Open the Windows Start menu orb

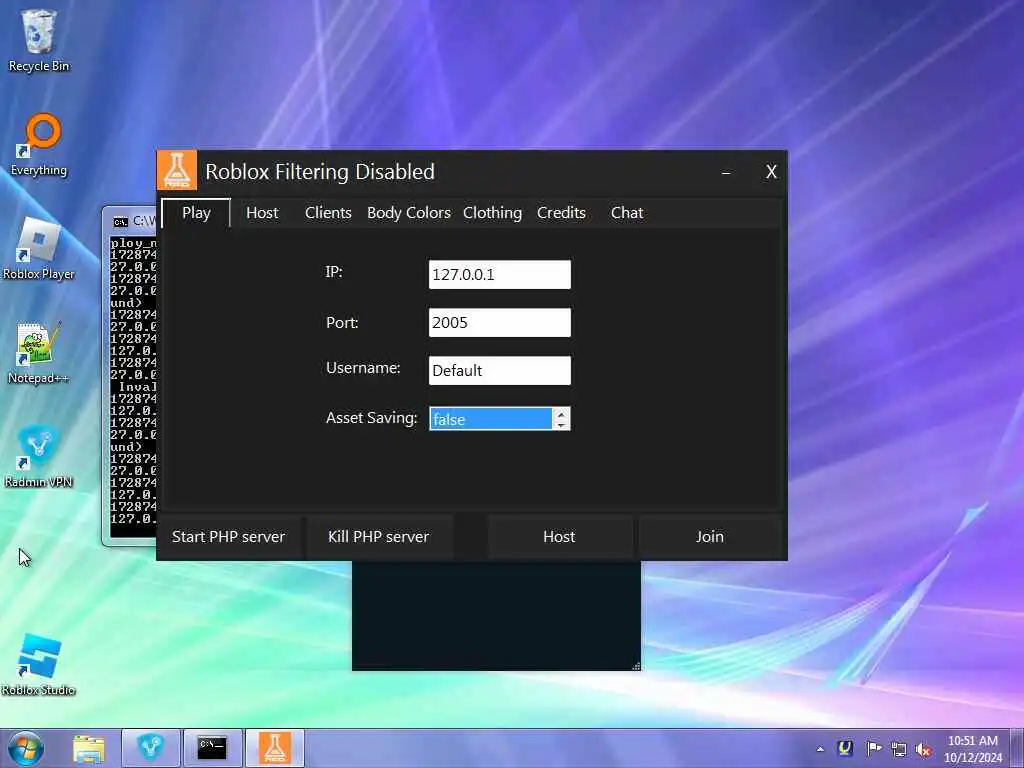tap(26, 748)
